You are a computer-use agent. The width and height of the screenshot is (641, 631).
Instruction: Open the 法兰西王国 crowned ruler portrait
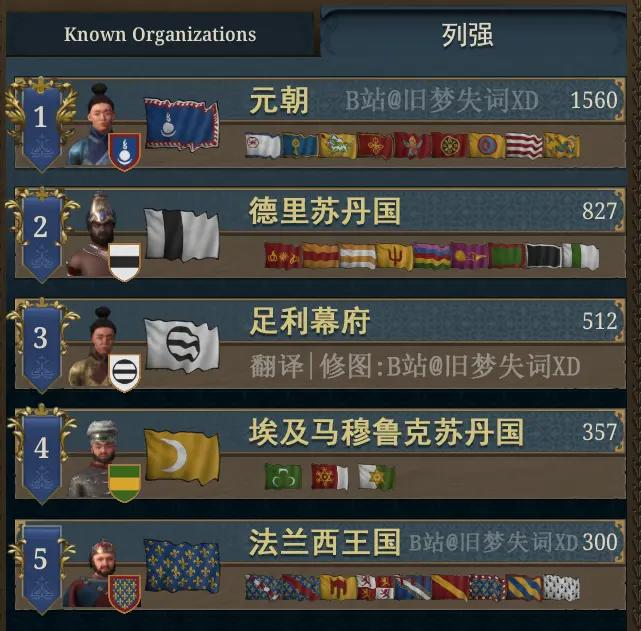95,572
